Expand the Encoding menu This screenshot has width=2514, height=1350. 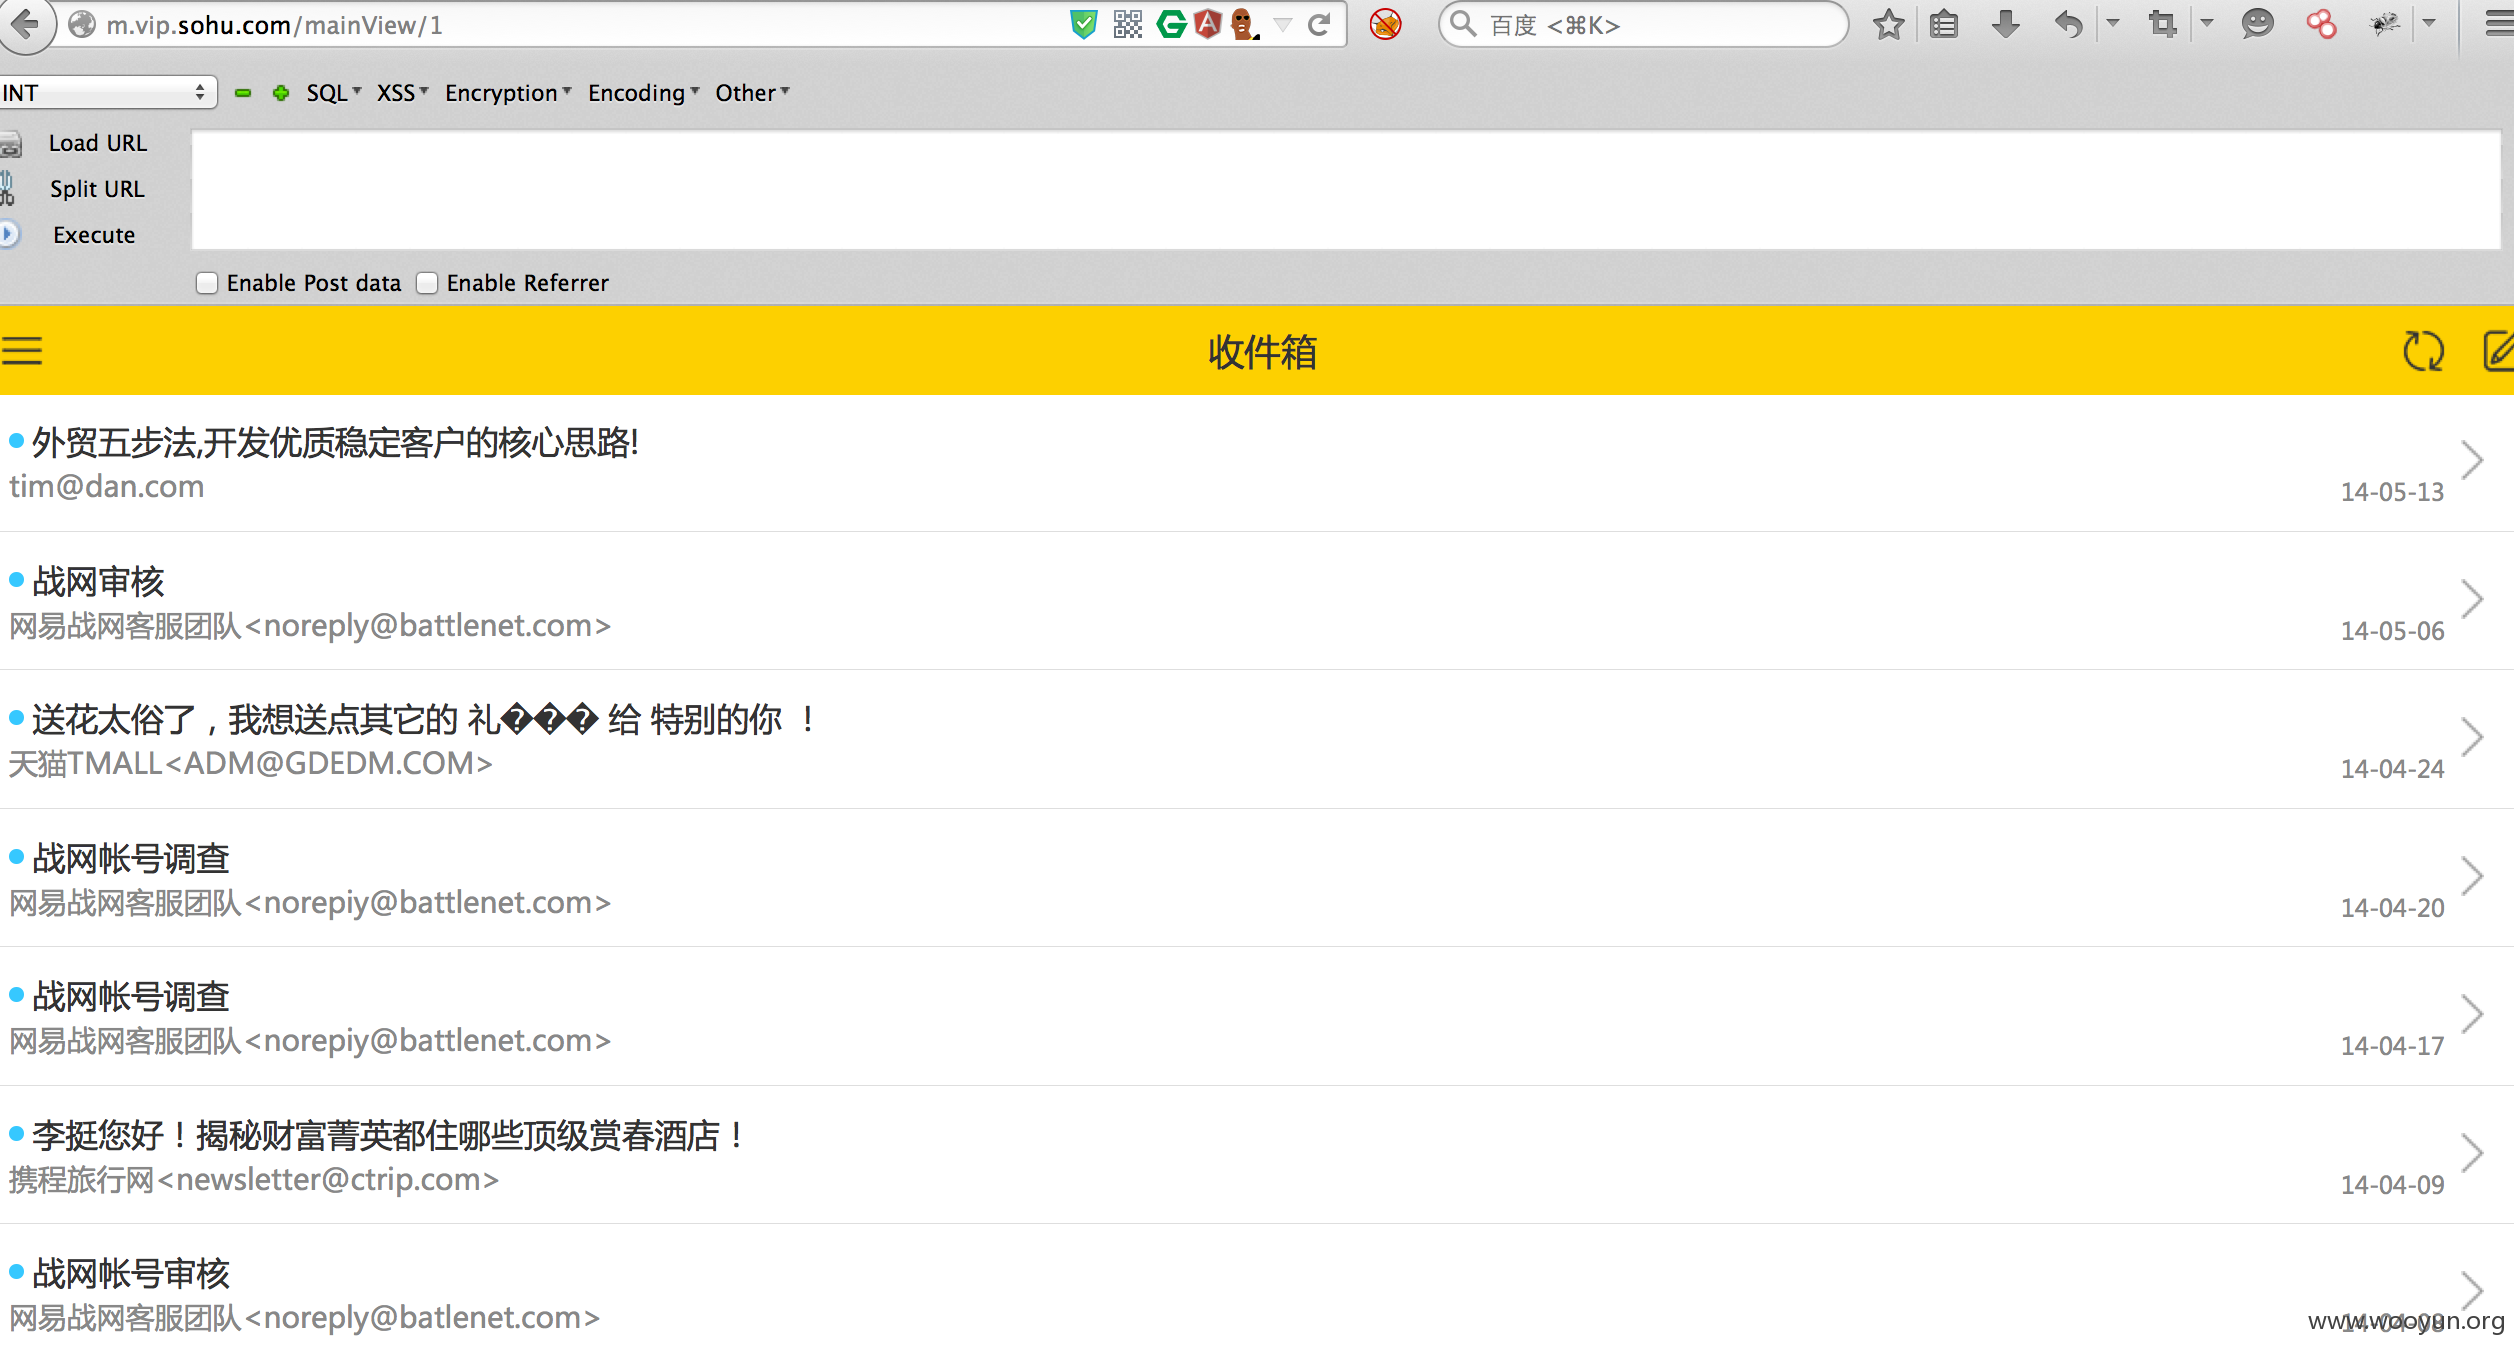coord(644,93)
